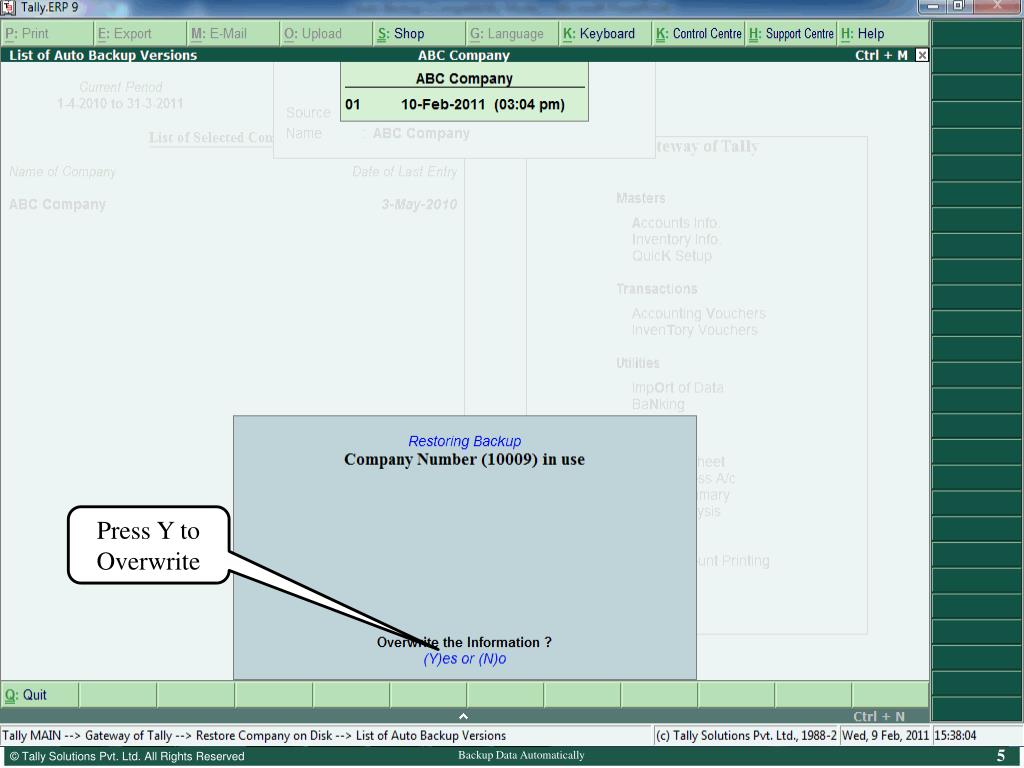Viewport: 1024px width, 768px height.
Task: Click the Q: Quit button
Action: [x=39, y=695]
